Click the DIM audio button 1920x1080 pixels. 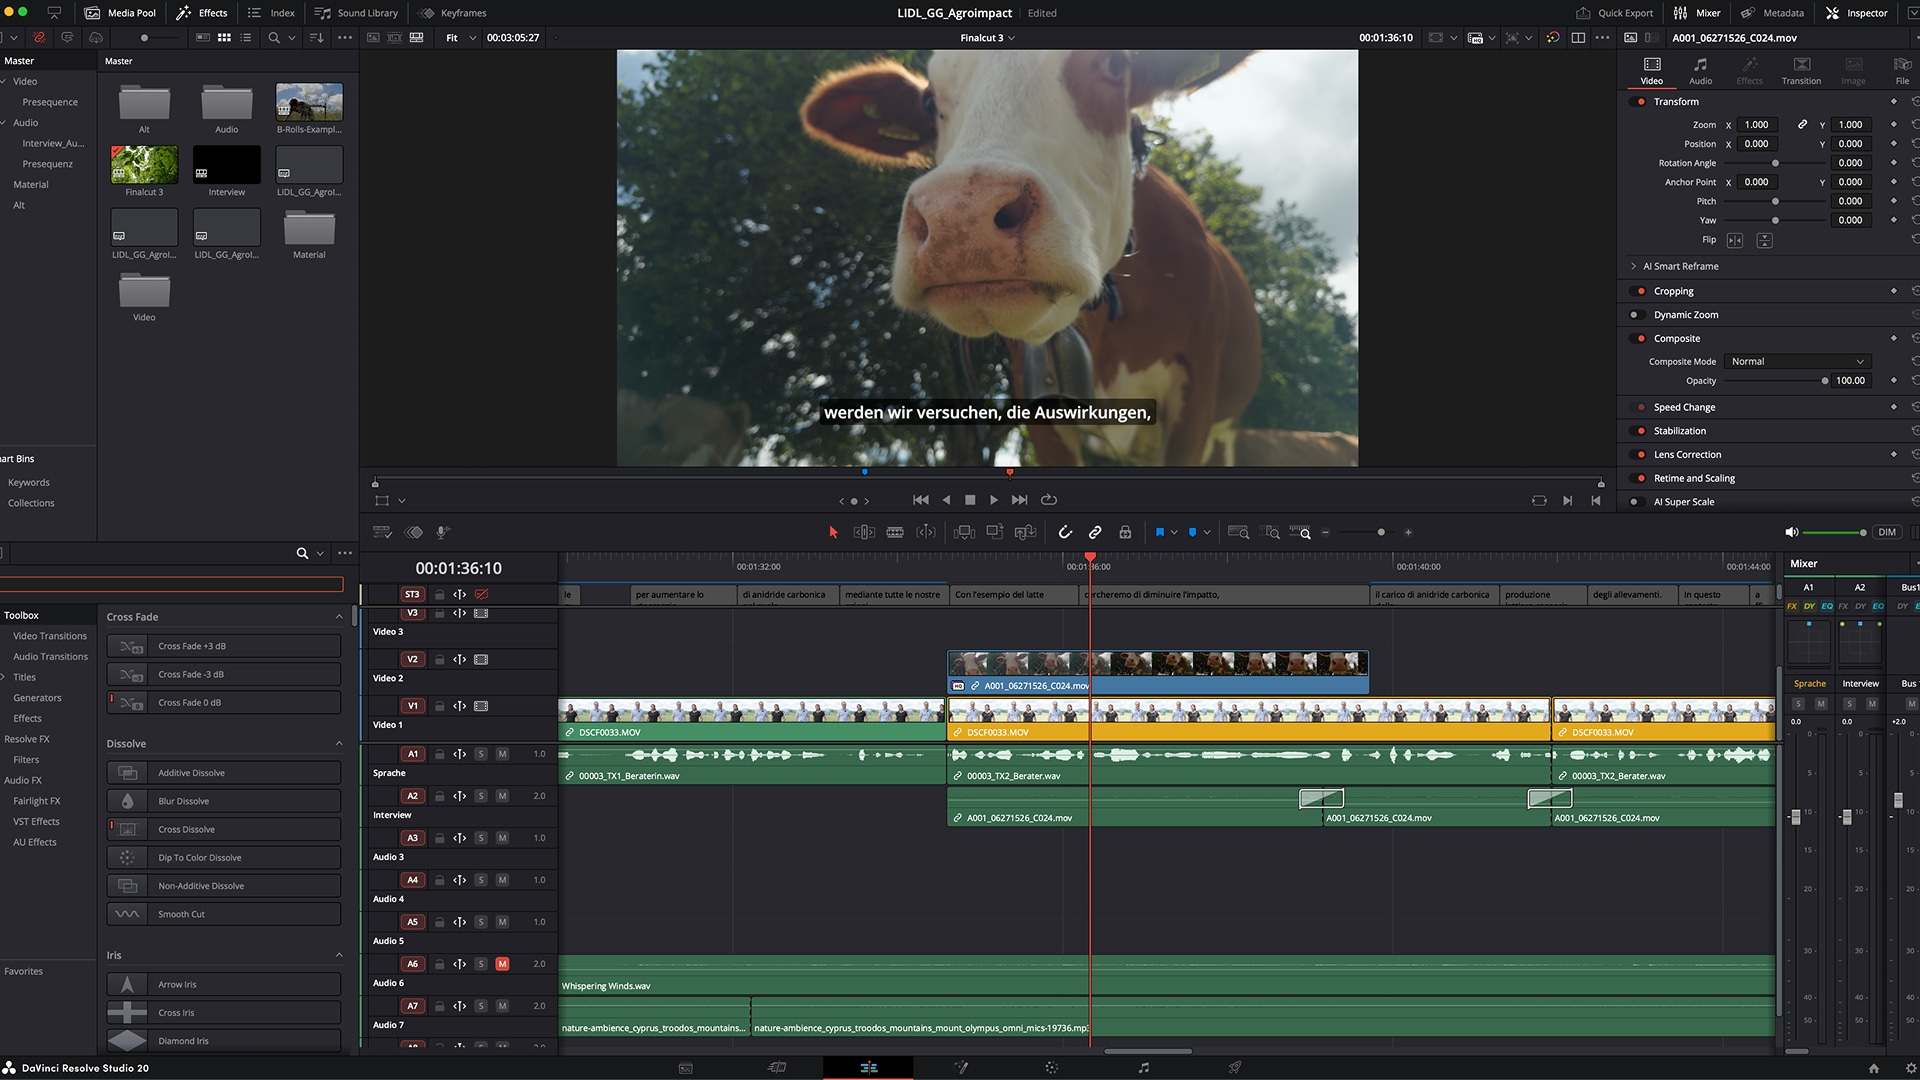(1886, 533)
